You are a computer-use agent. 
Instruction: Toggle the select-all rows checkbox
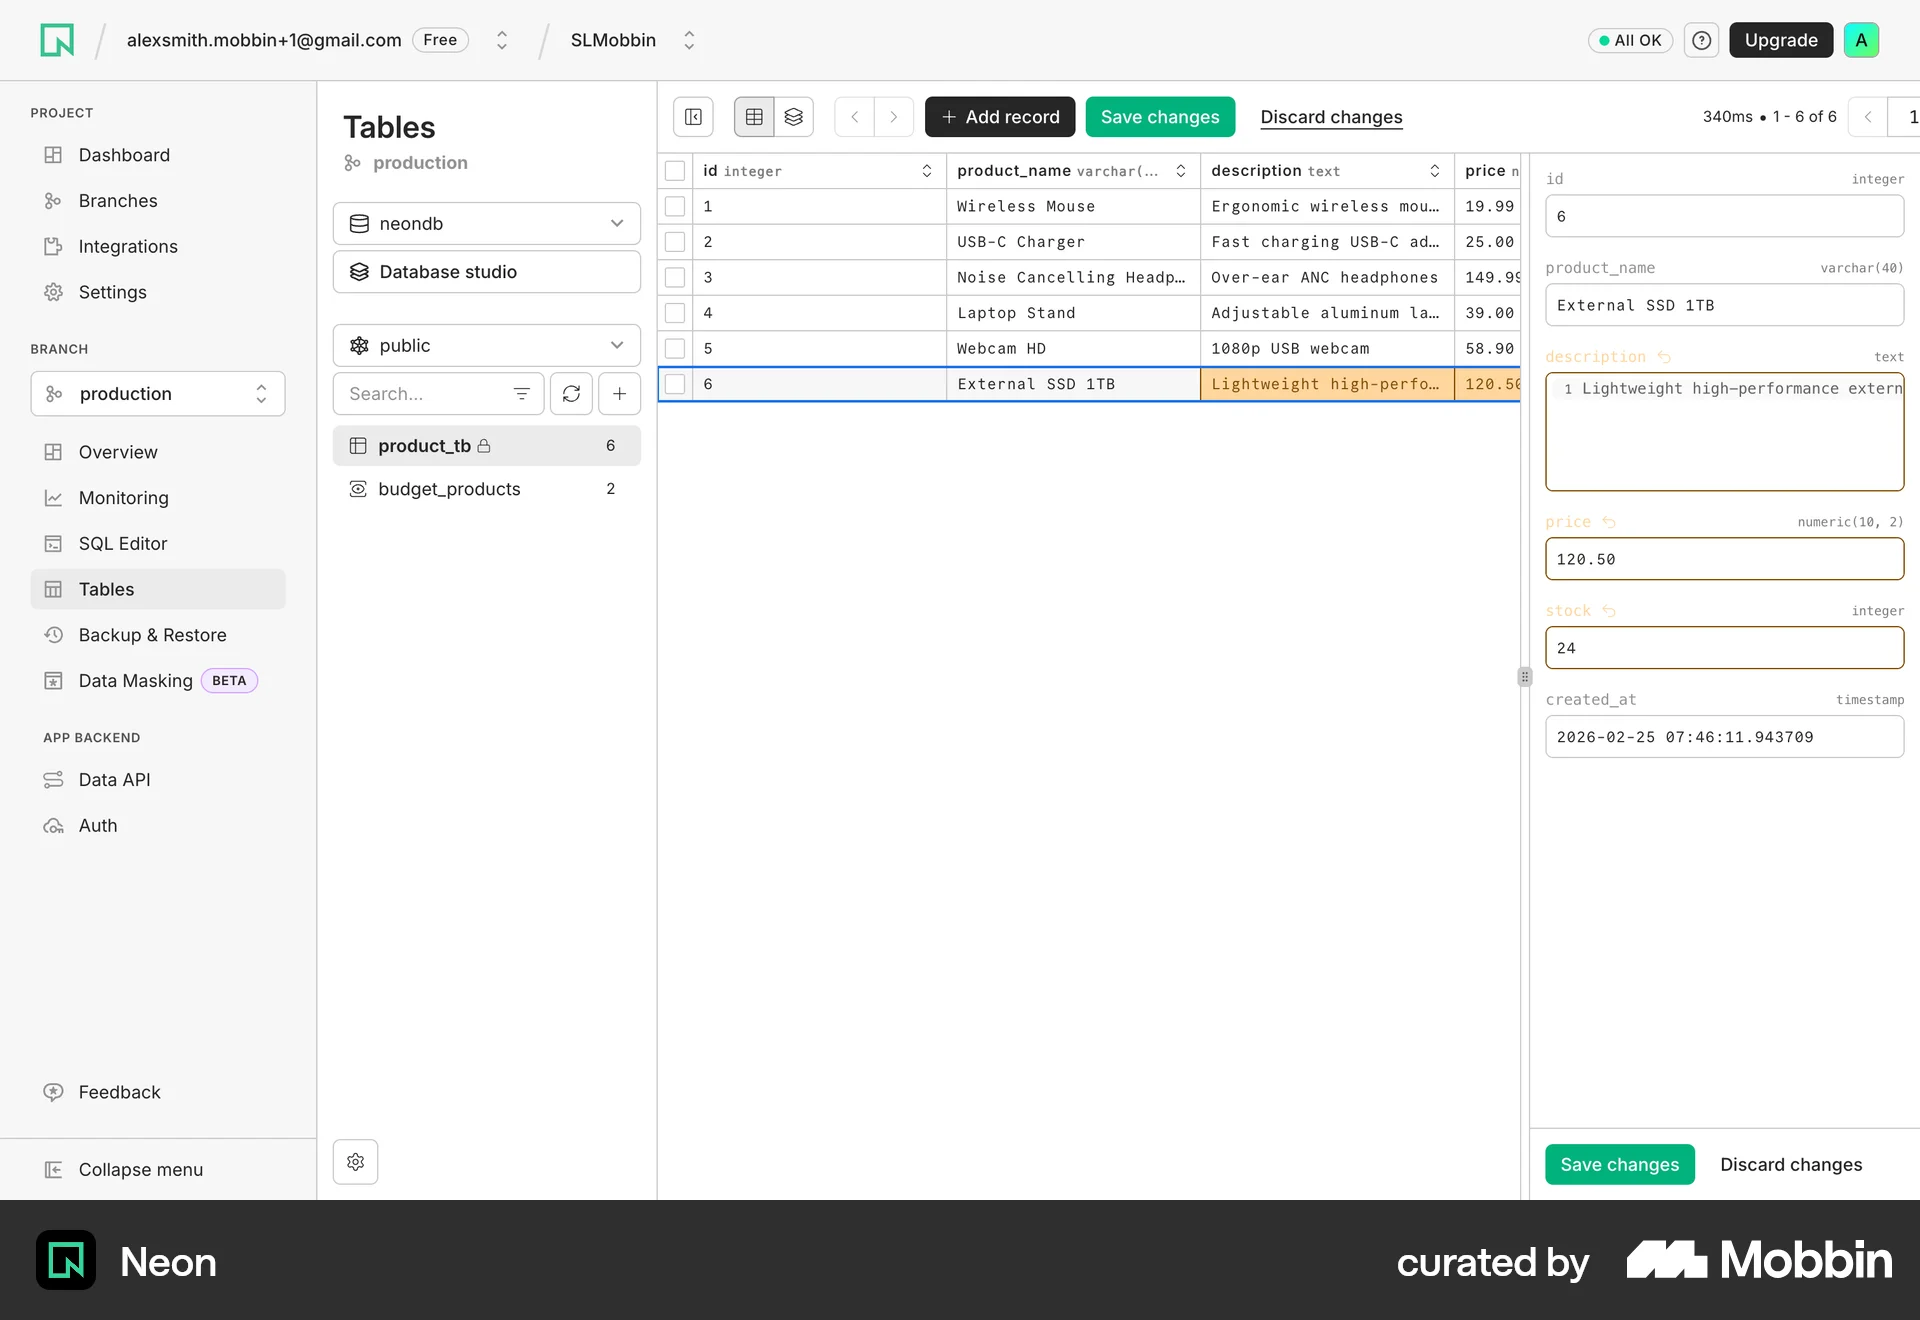point(675,171)
